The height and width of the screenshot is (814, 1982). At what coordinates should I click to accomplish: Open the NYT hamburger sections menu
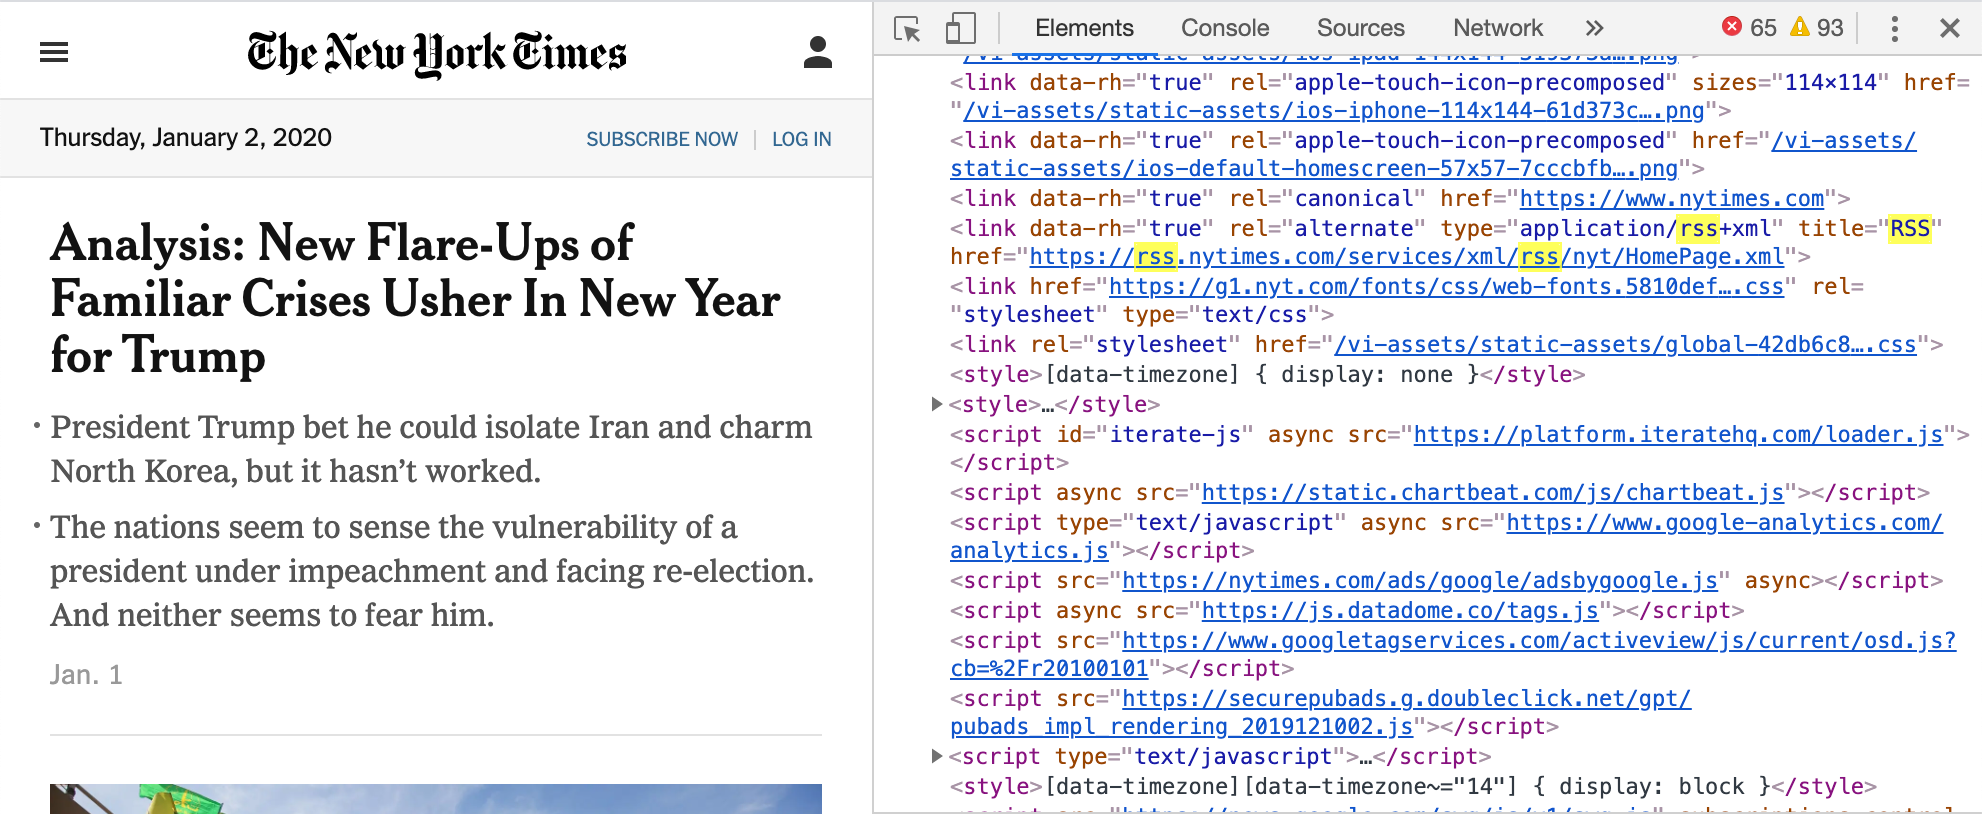tap(54, 52)
